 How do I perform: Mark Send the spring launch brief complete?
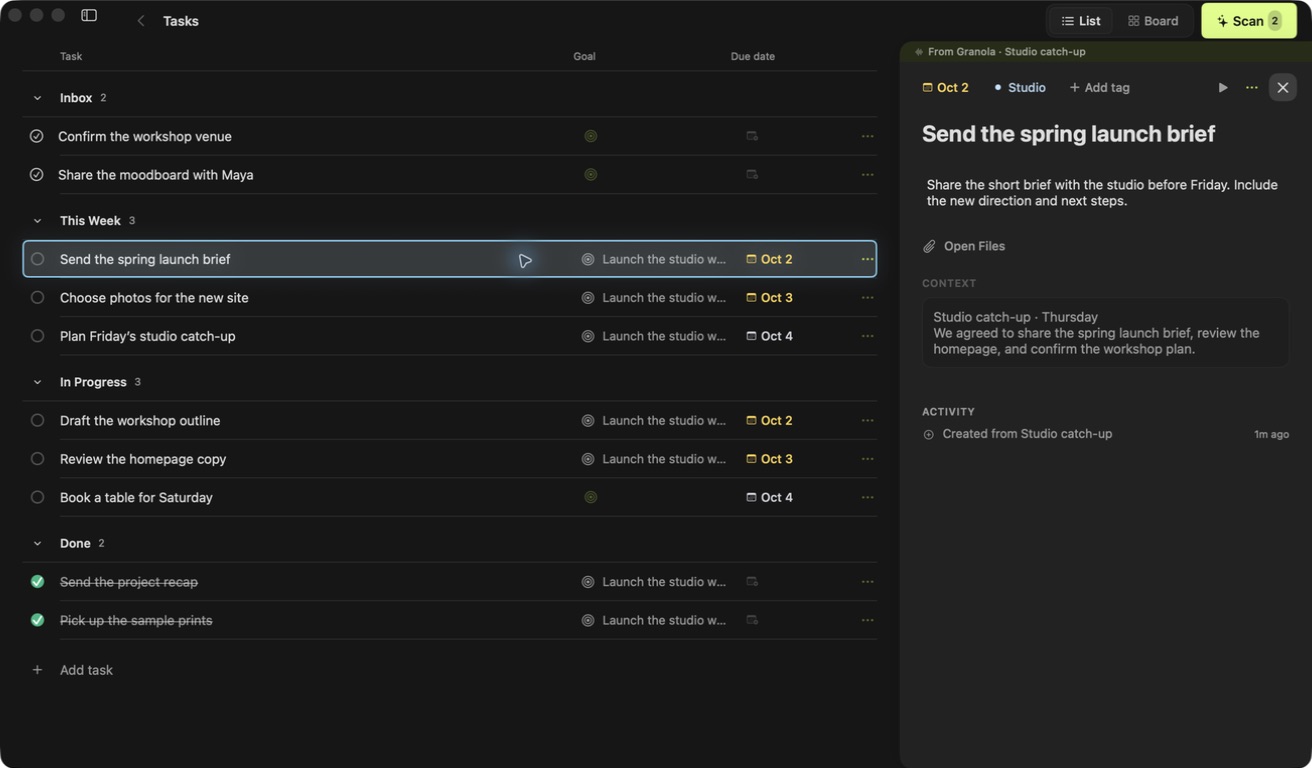37,259
